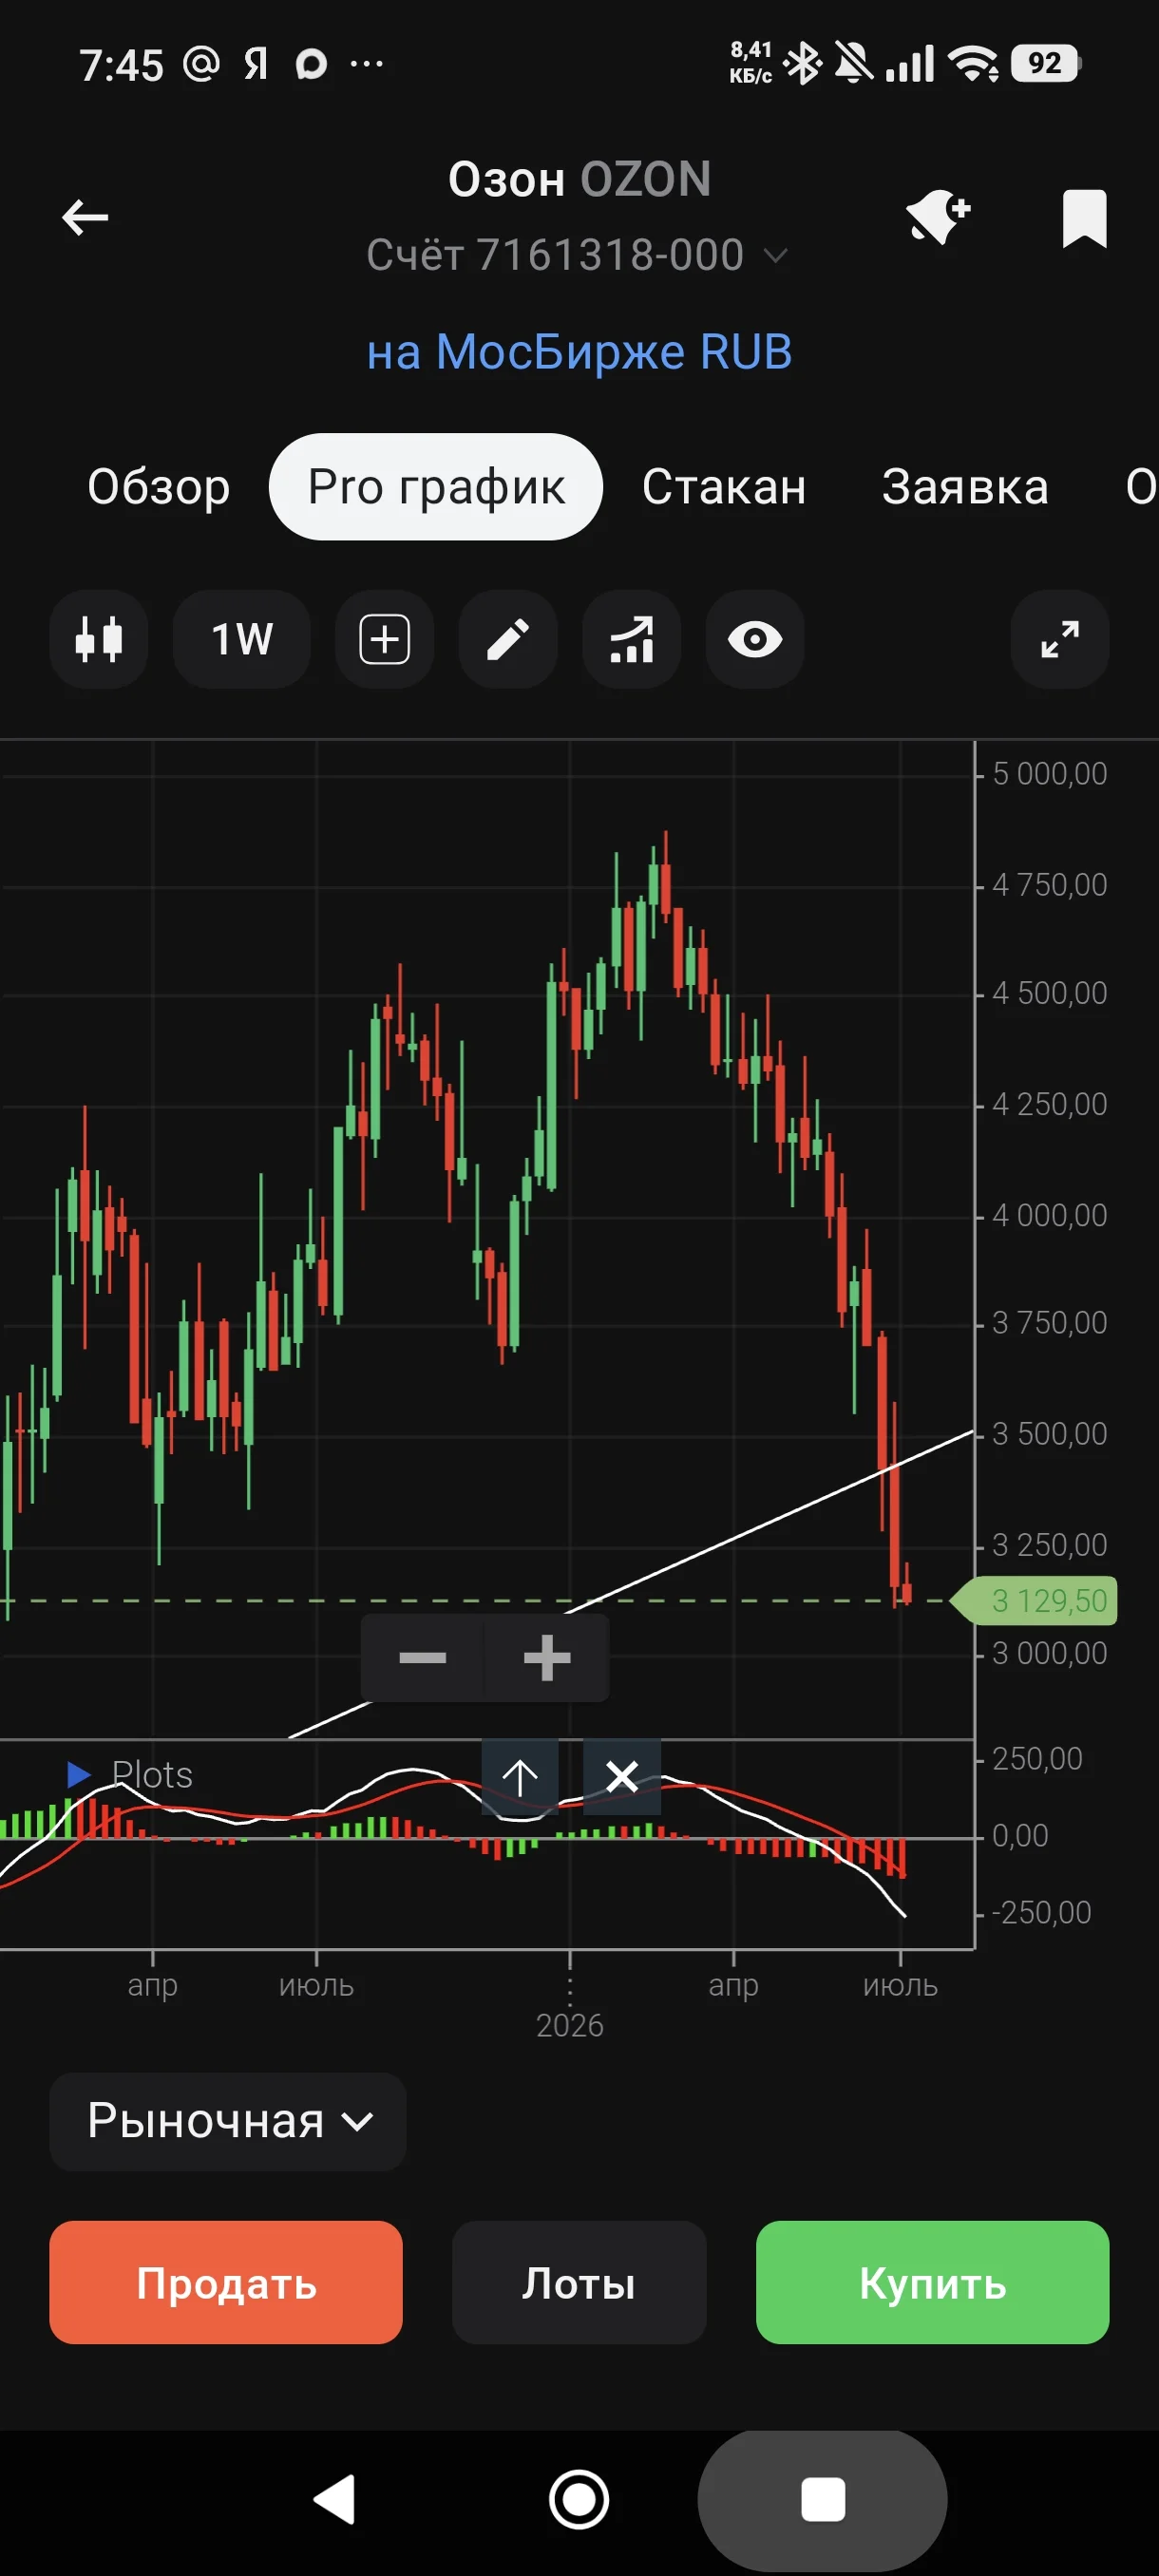Close the MACD indicator panel
The height and width of the screenshot is (2576, 1159).
[x=622, y=1777]
